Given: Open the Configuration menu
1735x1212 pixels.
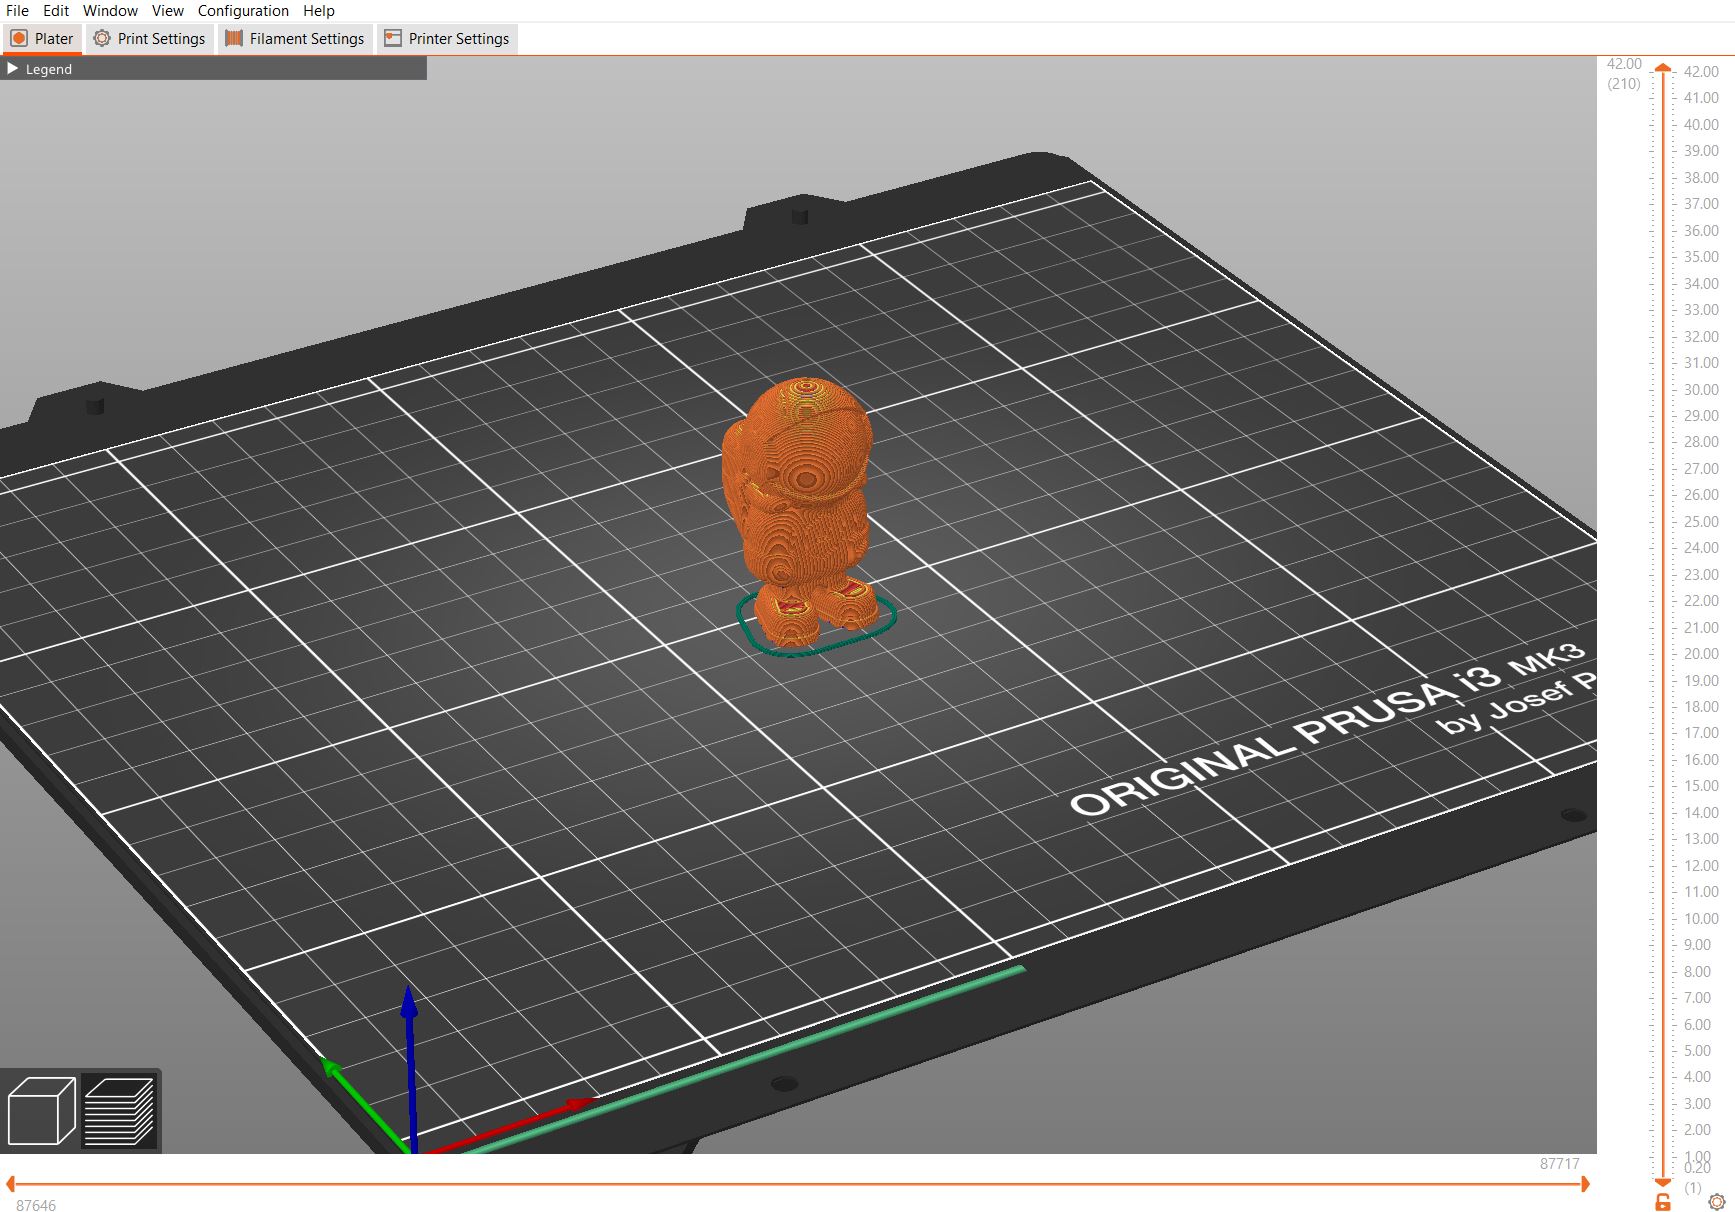Looking at the screenshot, I should (243, 10).
